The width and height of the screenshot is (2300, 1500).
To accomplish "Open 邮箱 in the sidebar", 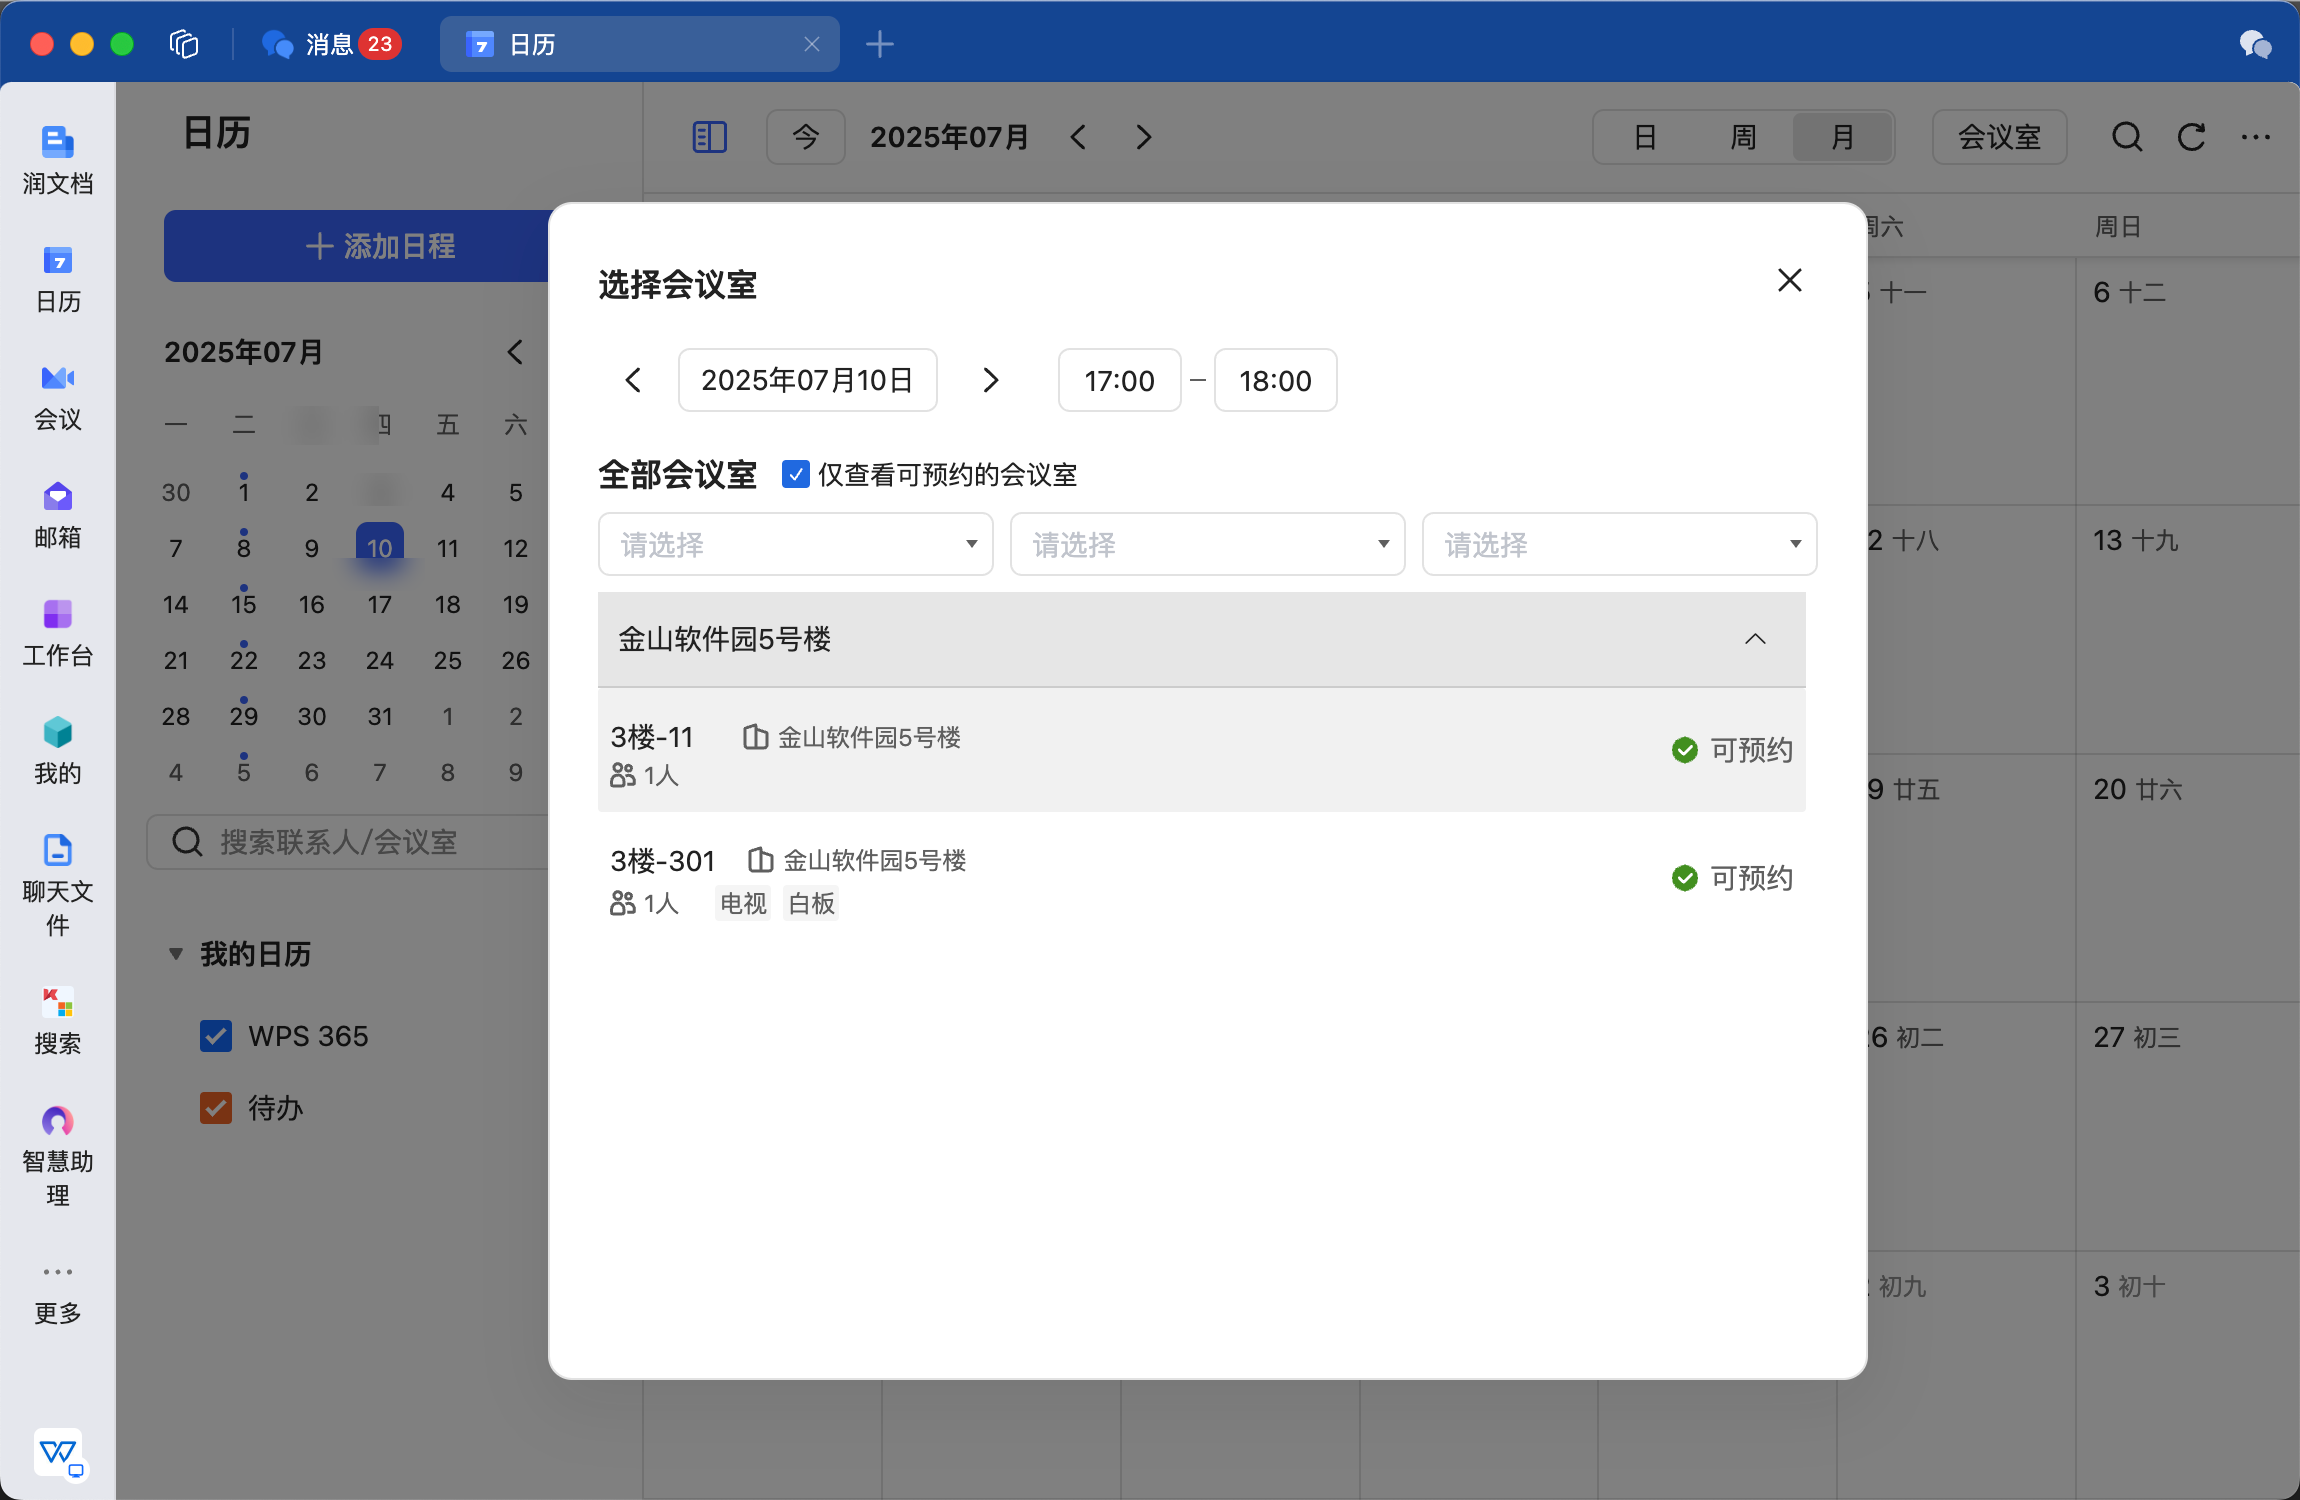I will [58, 515].
